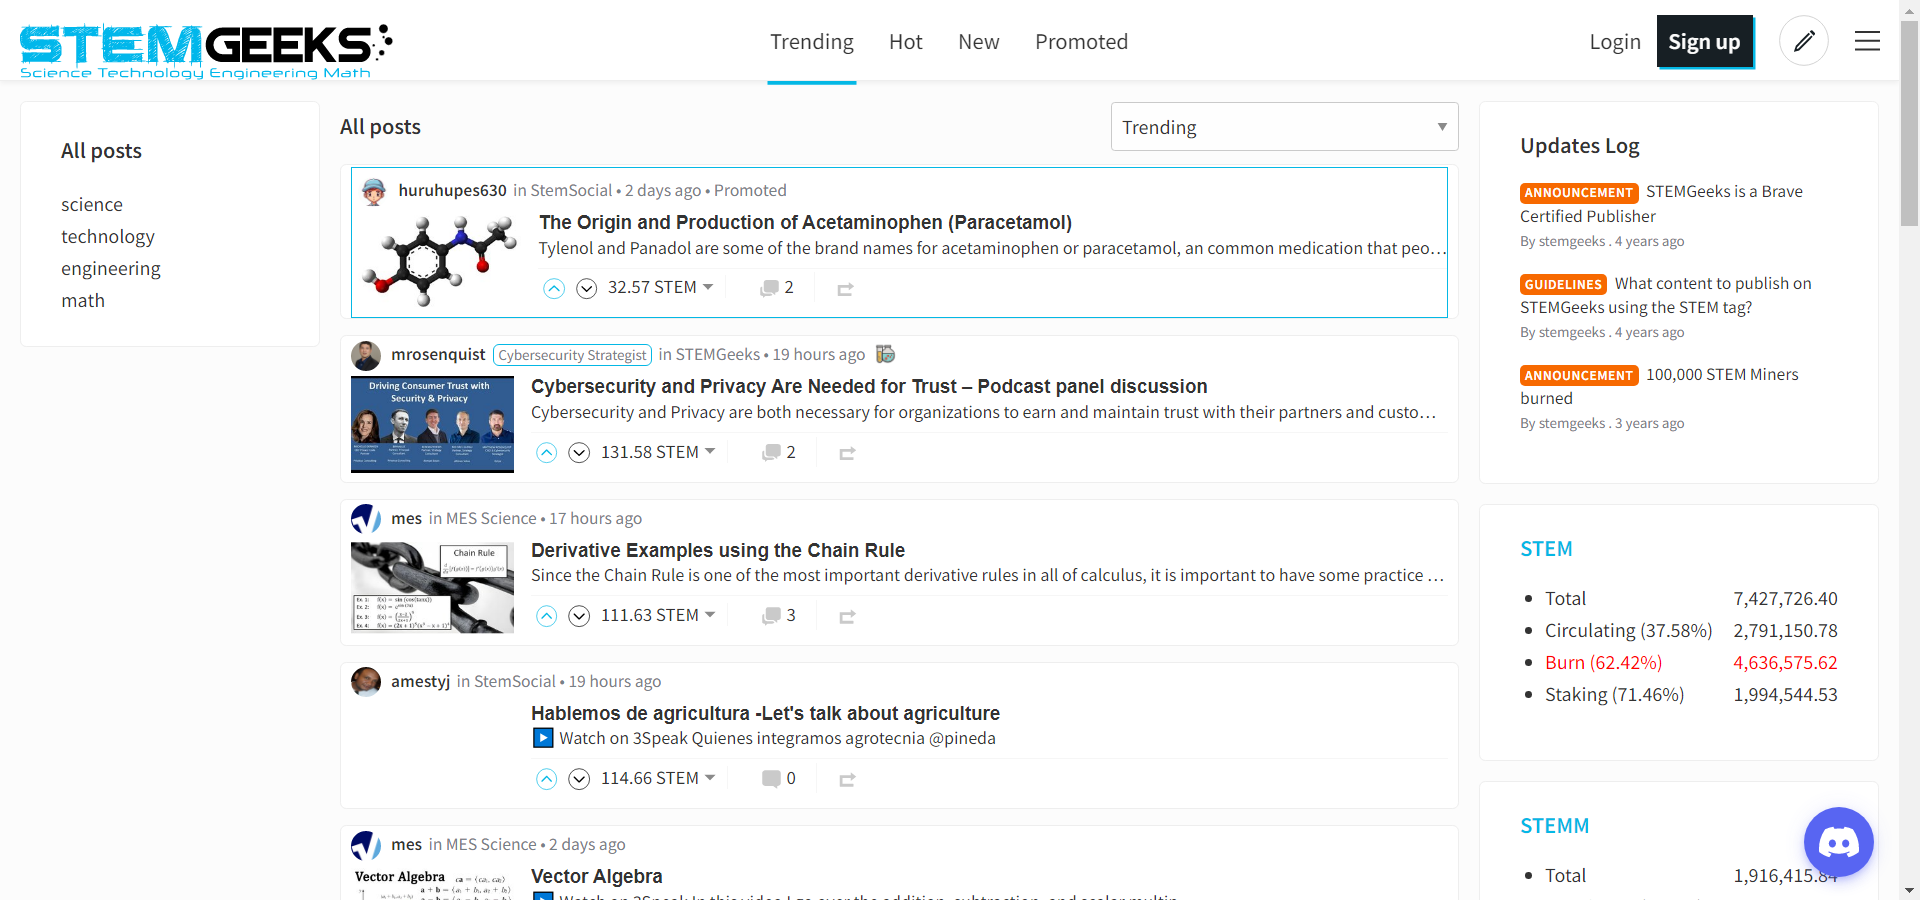This screenshot has height=900, width=1920.
Task: Click the STEMGeeks logo
Action: click(206, 50)
